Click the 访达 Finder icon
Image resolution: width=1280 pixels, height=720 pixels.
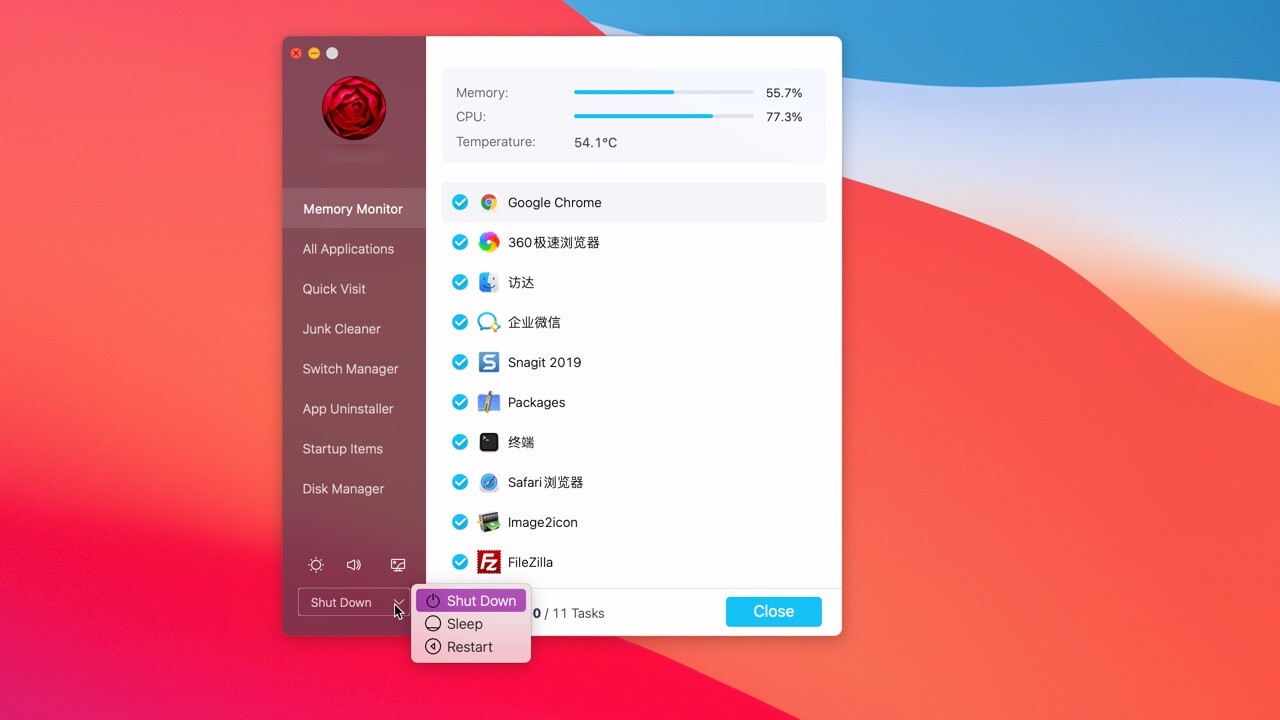pos(489,282)
